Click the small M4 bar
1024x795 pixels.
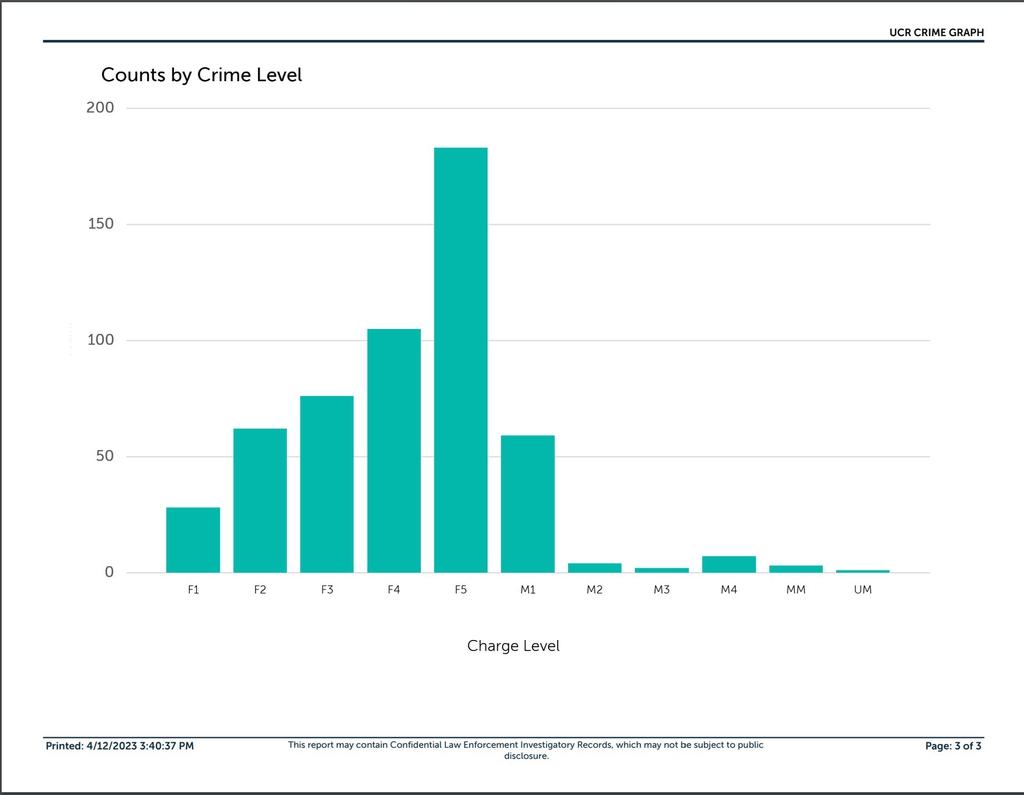pyautogui.click(x=729, y=565)
